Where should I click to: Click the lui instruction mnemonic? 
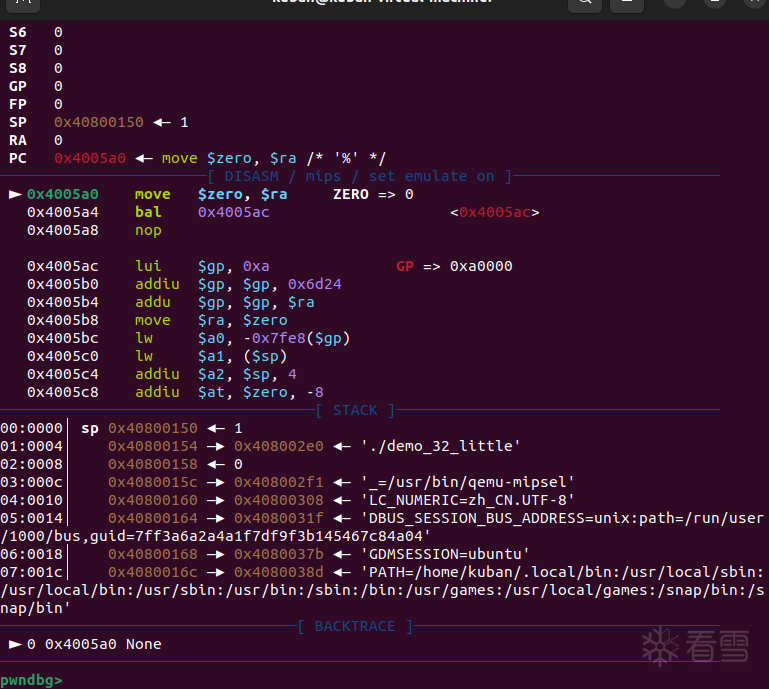coord(148,266)
